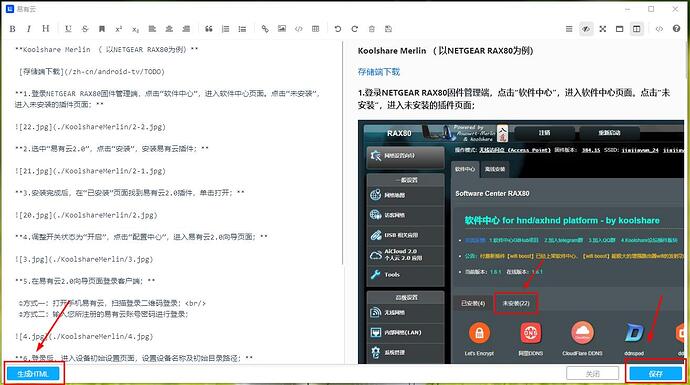Apply strikethrough formatting
690x385 pixels.
coord(84,29)
